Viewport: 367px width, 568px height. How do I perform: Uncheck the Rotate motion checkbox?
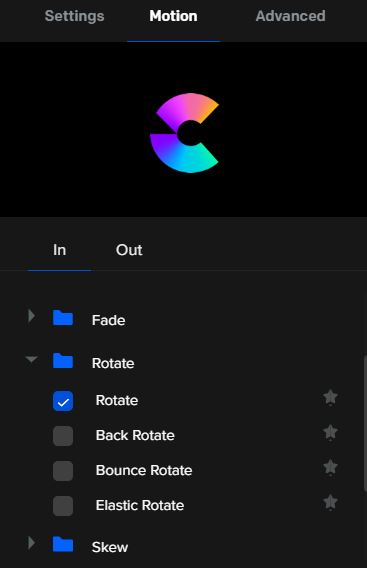tap(63, 401)
